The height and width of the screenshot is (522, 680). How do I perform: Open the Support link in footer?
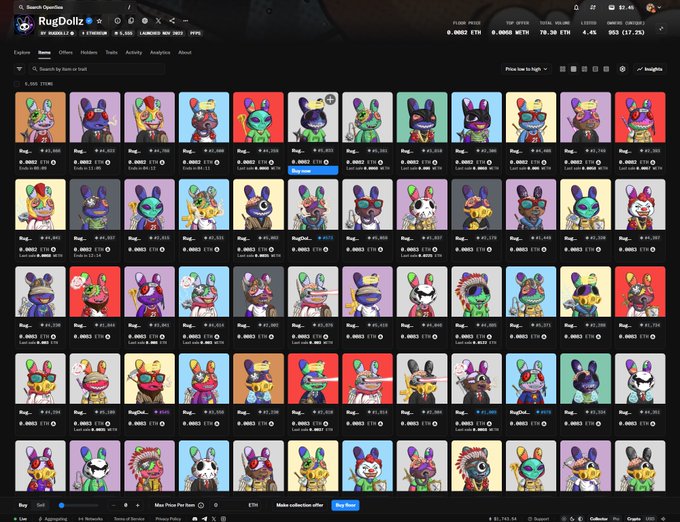tap(538, 519)
